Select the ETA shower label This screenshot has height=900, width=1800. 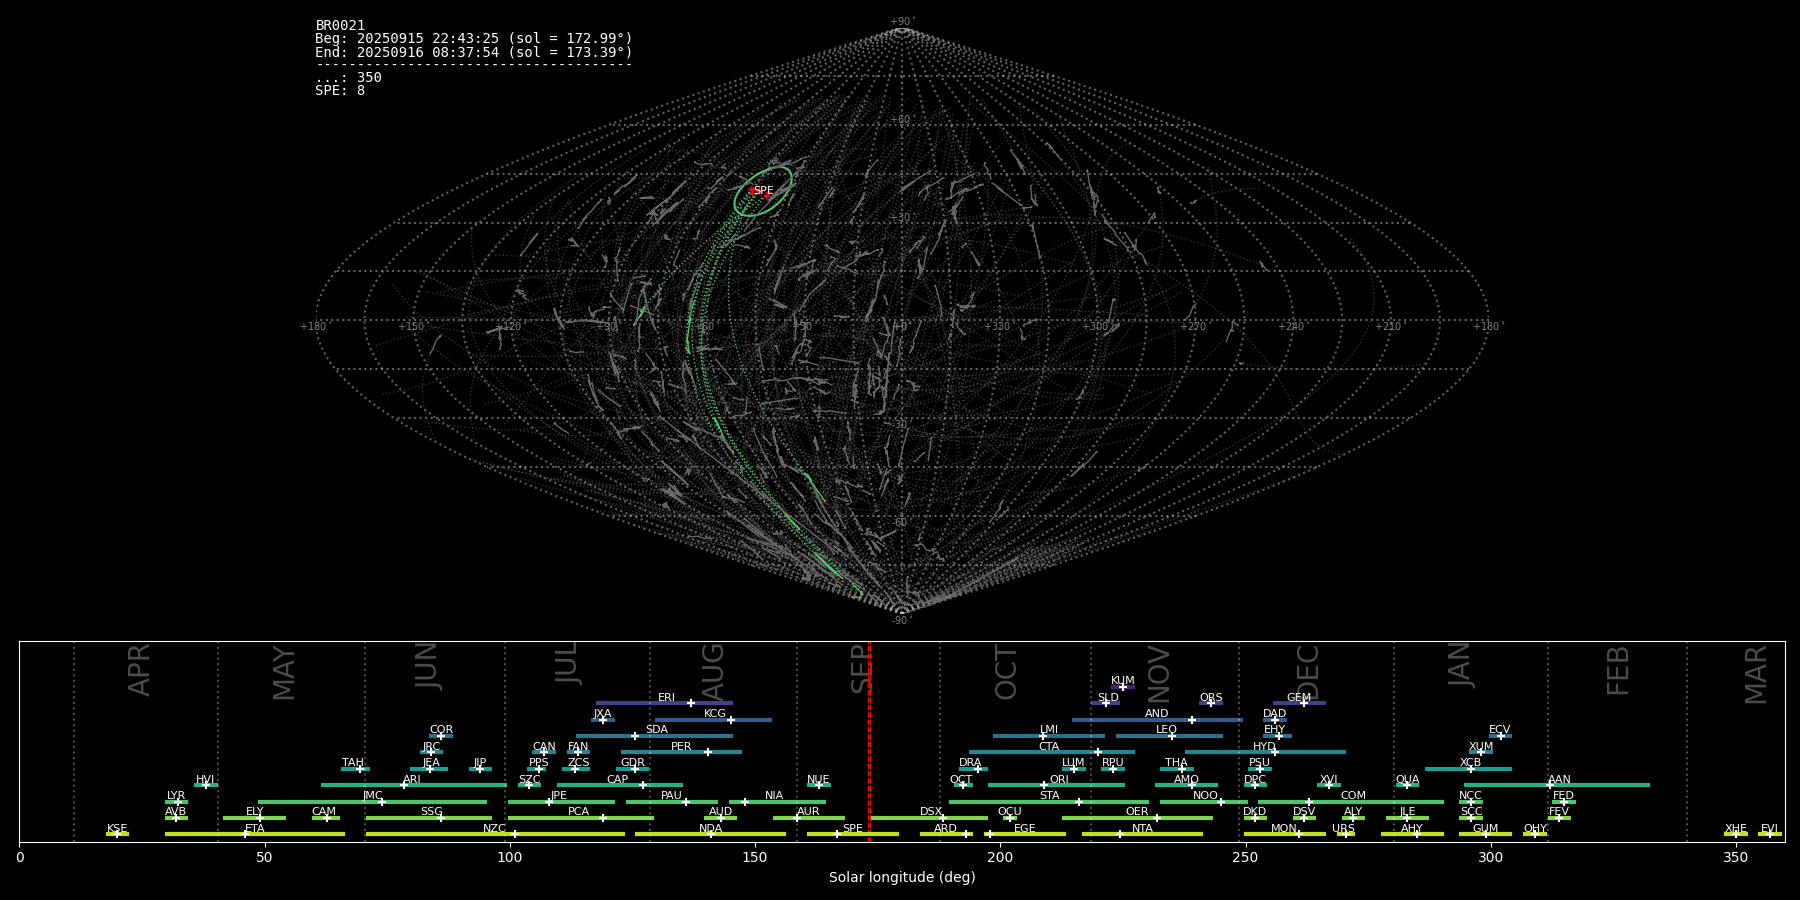pyautogui.click(x=255, y=828)
